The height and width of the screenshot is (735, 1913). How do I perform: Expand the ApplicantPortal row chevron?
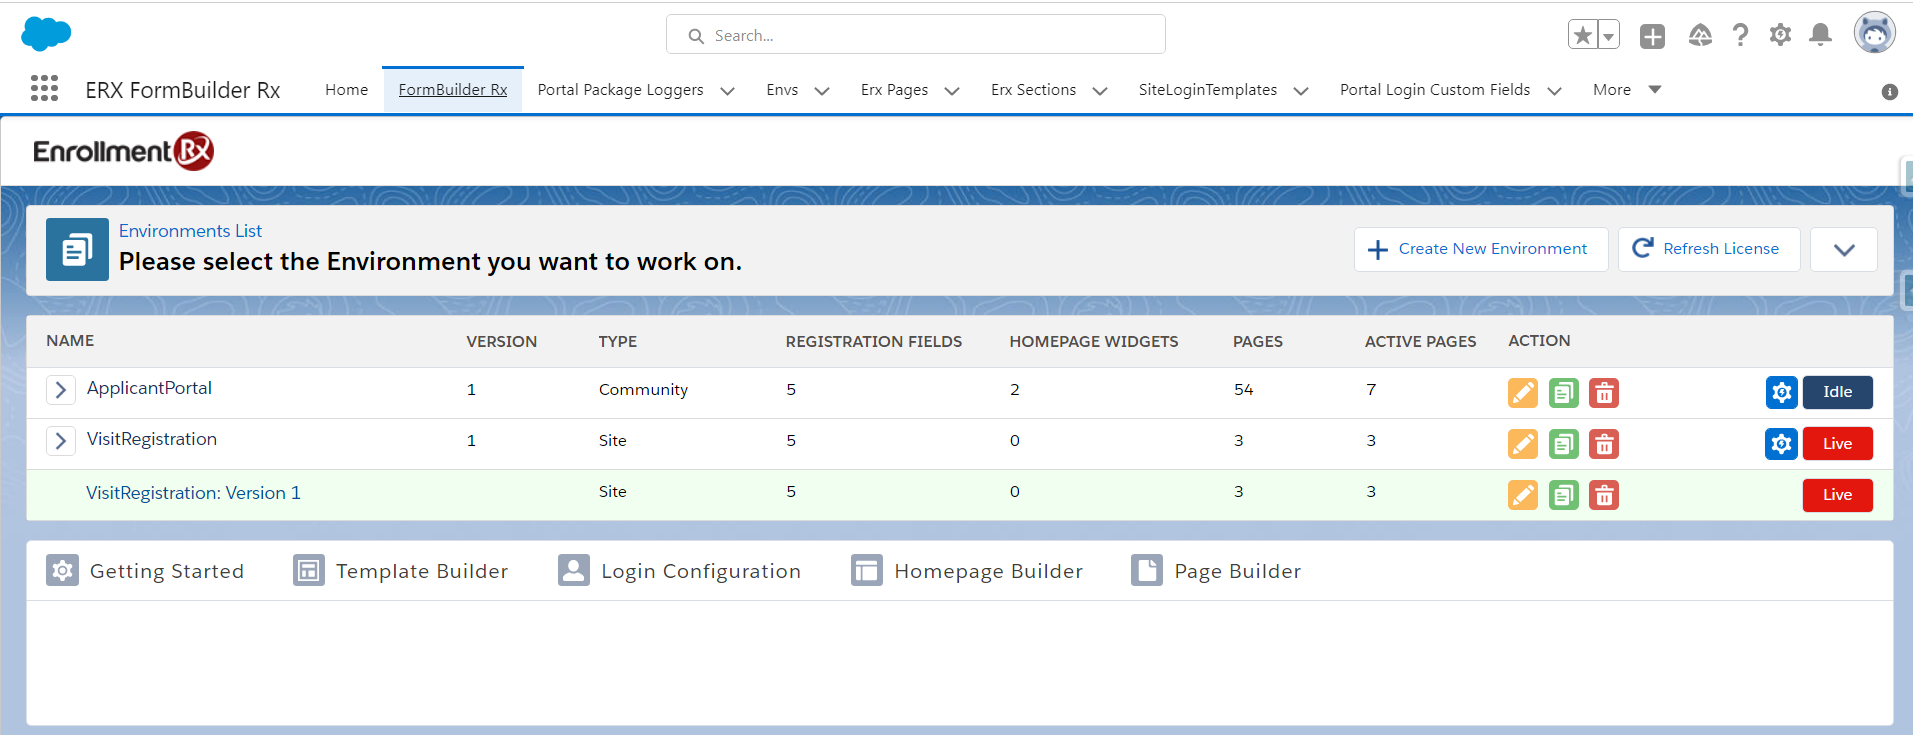click(61, 390)
